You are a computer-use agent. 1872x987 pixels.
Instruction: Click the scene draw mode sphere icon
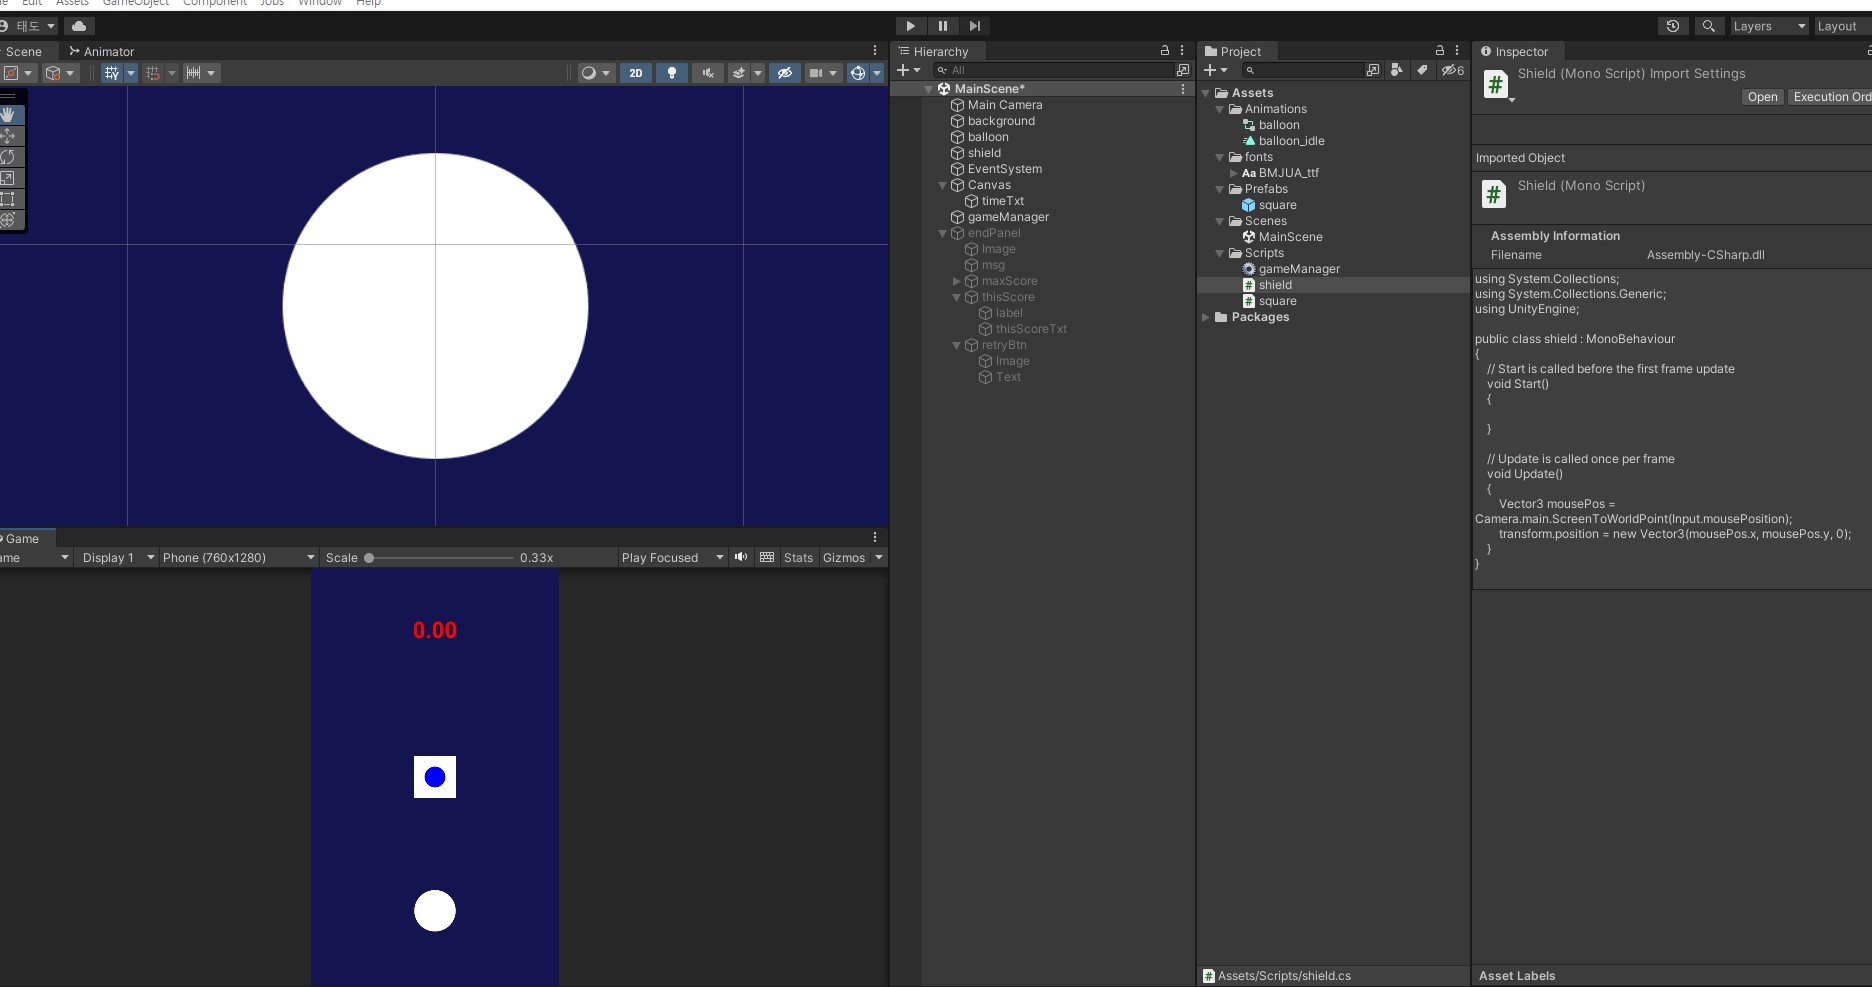pyautogui.click(x=589, y=73)
